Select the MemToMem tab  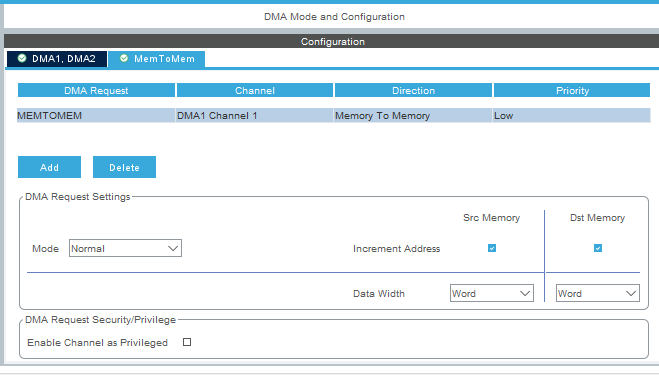[157, 59]
